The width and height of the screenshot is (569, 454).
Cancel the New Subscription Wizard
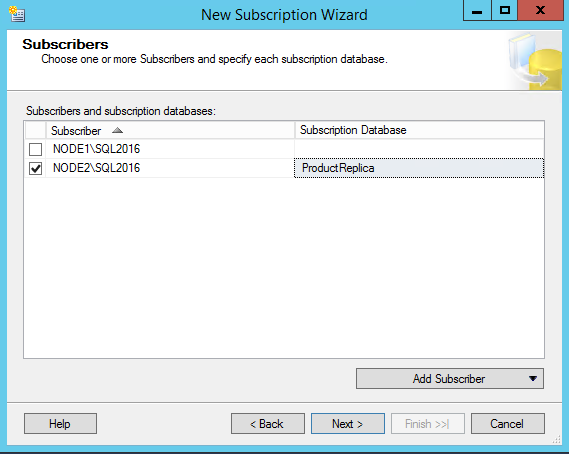point(508,424)
